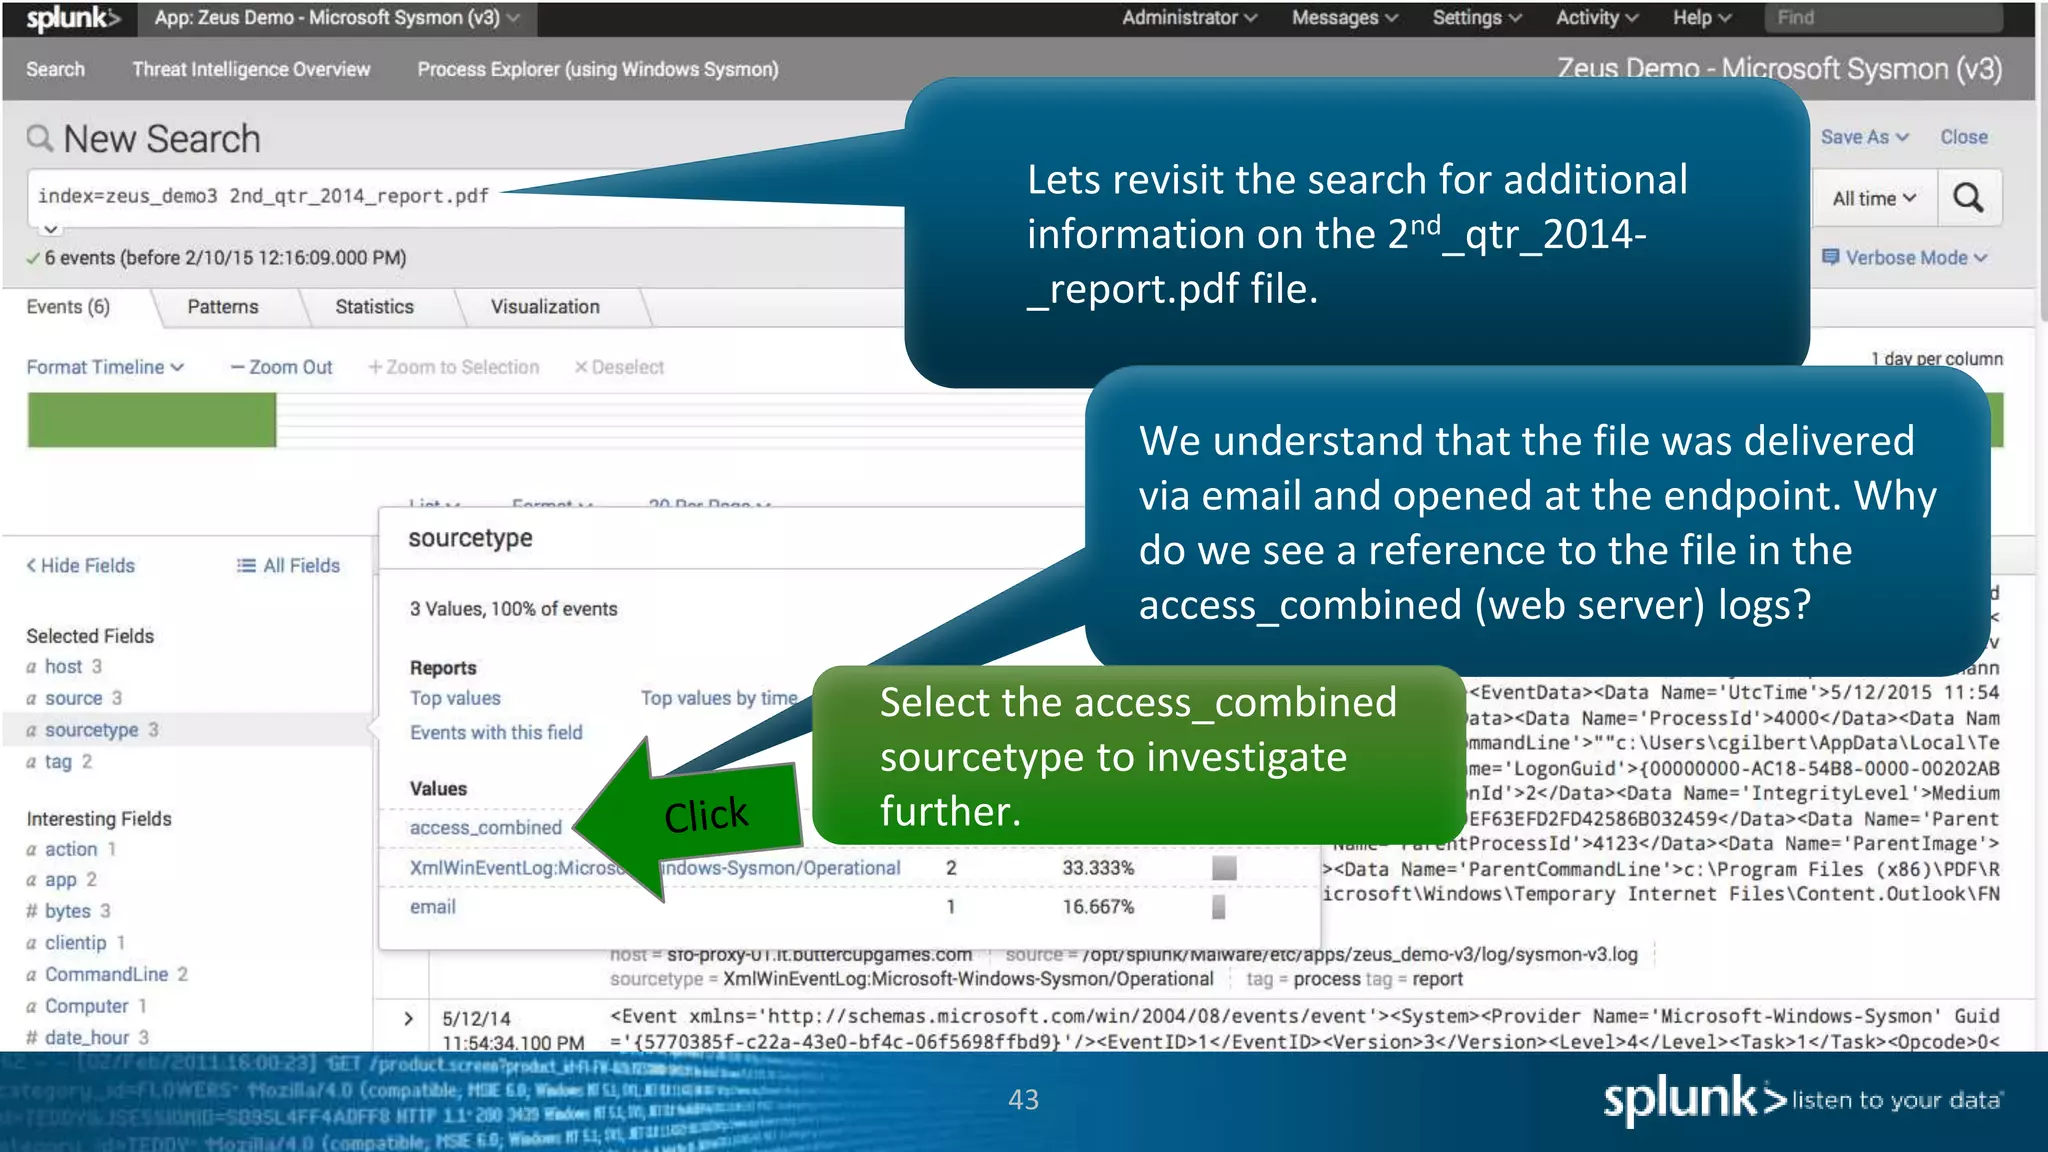Open the App: Zeus Demo dropdown
2048x1152 pixels.
point(337,18)
